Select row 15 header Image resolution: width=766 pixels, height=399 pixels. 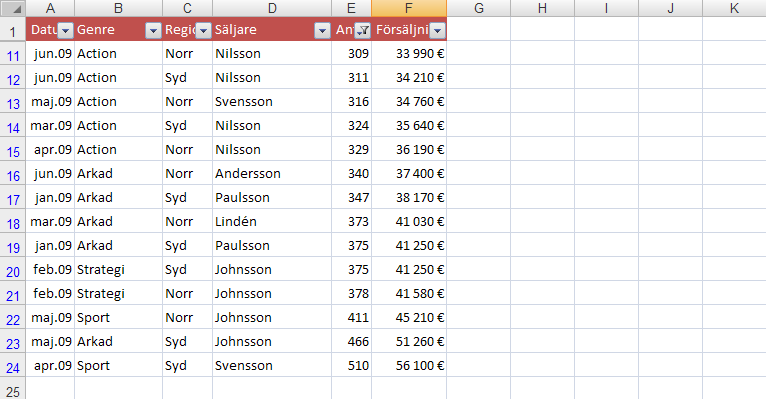(13, 149)
